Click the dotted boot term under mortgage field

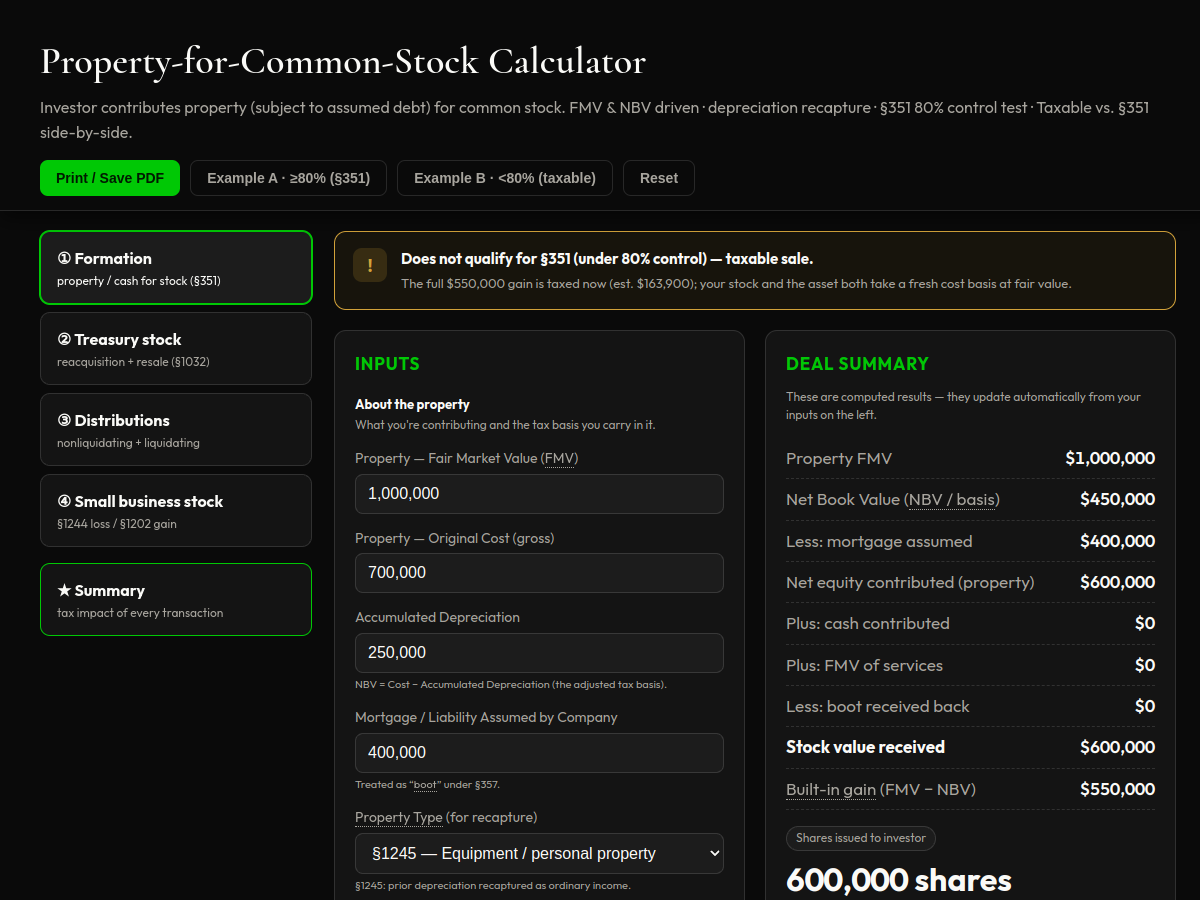pyautogui.click(x=427, y=785)
